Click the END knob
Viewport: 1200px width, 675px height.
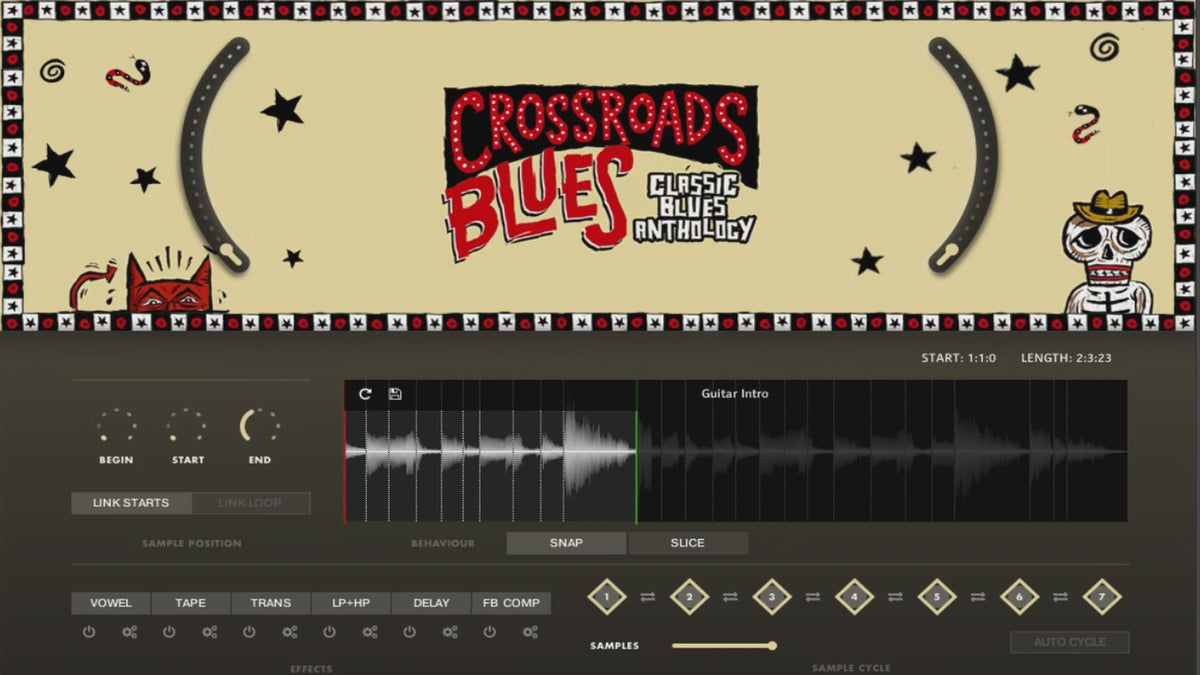click(259, 427)
